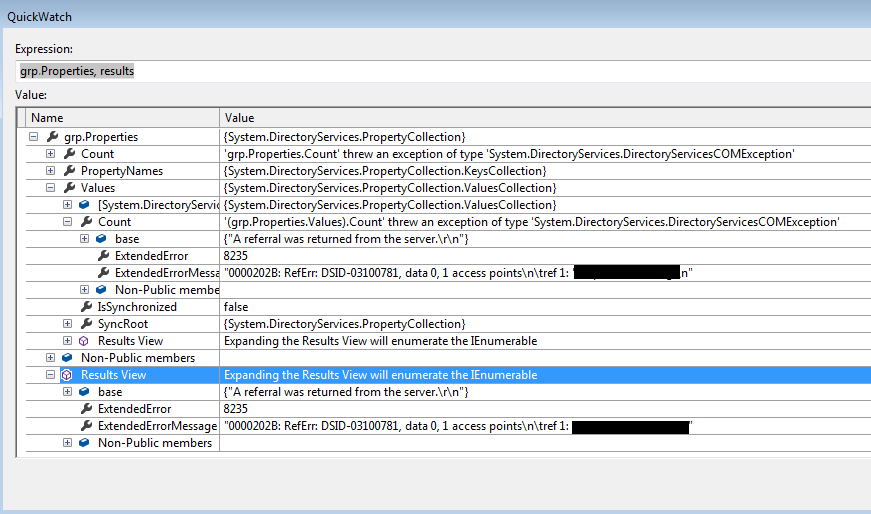Click the blue cube icon of [System.DirectoryServic row
This screenshot has width=871, height=514.
click(x=84, y=204)
